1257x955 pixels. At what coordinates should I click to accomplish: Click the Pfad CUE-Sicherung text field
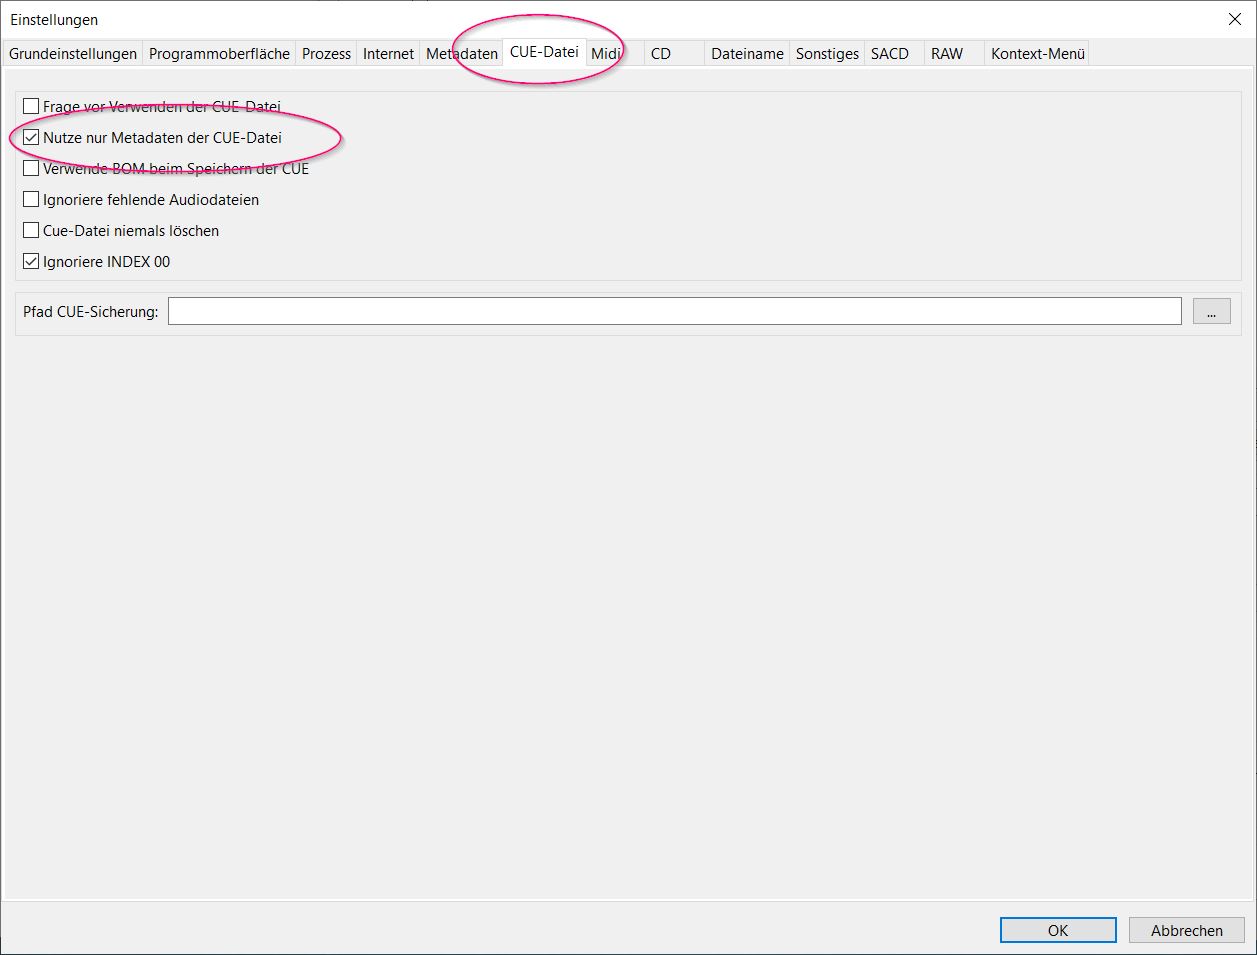pyautogui.click(x=674, y=311)
